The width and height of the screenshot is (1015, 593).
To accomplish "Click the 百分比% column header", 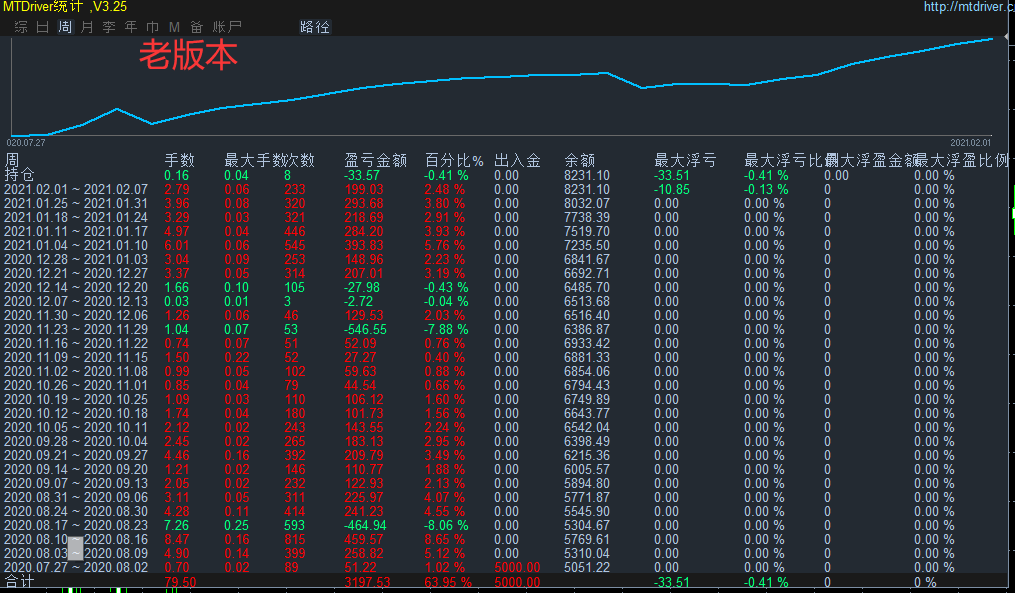I will pos(454,161).
